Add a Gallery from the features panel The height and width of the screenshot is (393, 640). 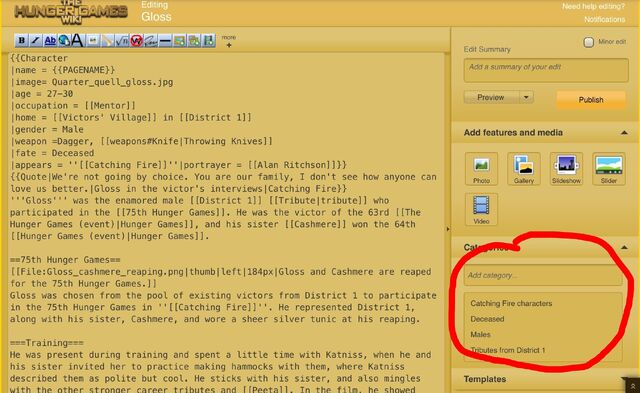pos(524,169)
